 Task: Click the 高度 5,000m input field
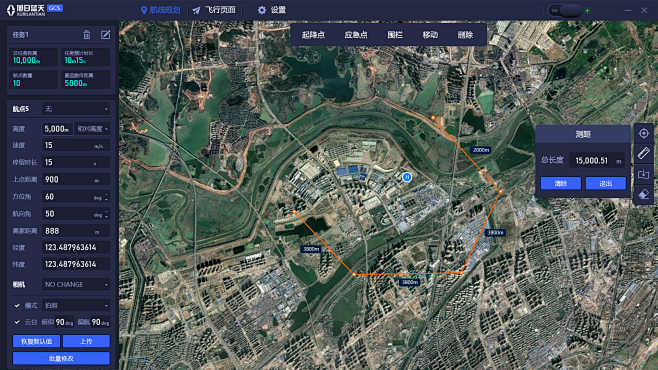click(57, 129)
